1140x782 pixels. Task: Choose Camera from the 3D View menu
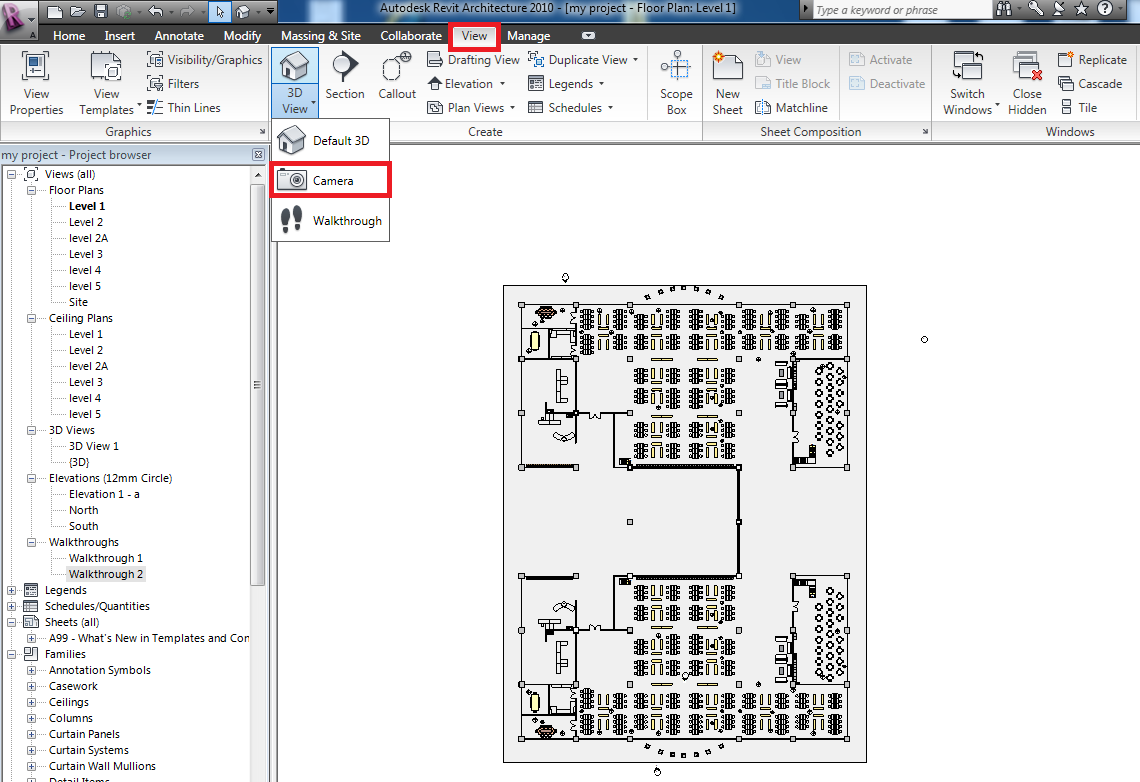[330, 180]
